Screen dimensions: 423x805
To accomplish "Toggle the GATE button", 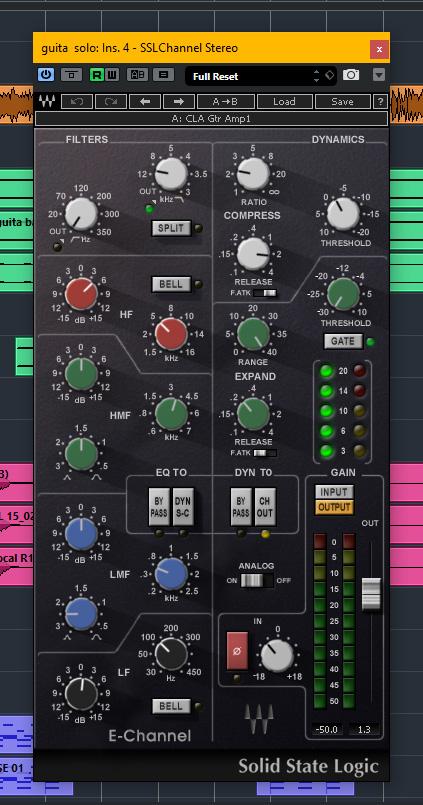I will [343, 341].
